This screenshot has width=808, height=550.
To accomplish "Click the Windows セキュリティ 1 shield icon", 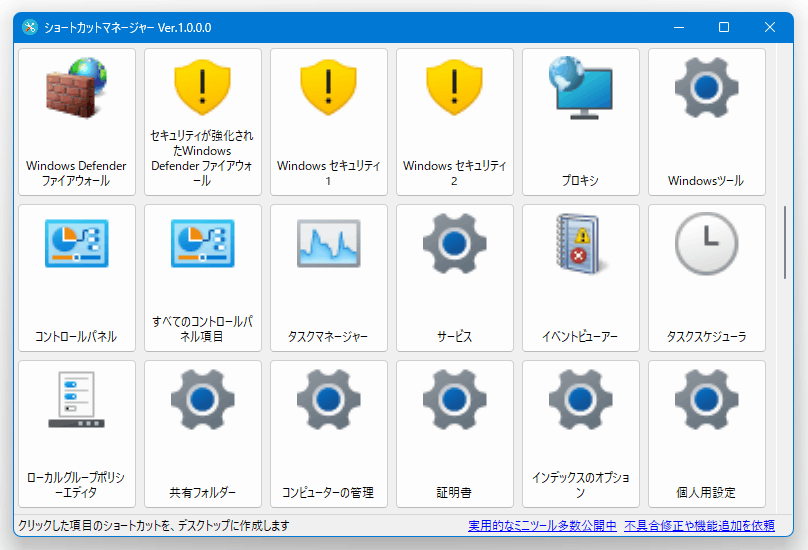I will point(328,88).
